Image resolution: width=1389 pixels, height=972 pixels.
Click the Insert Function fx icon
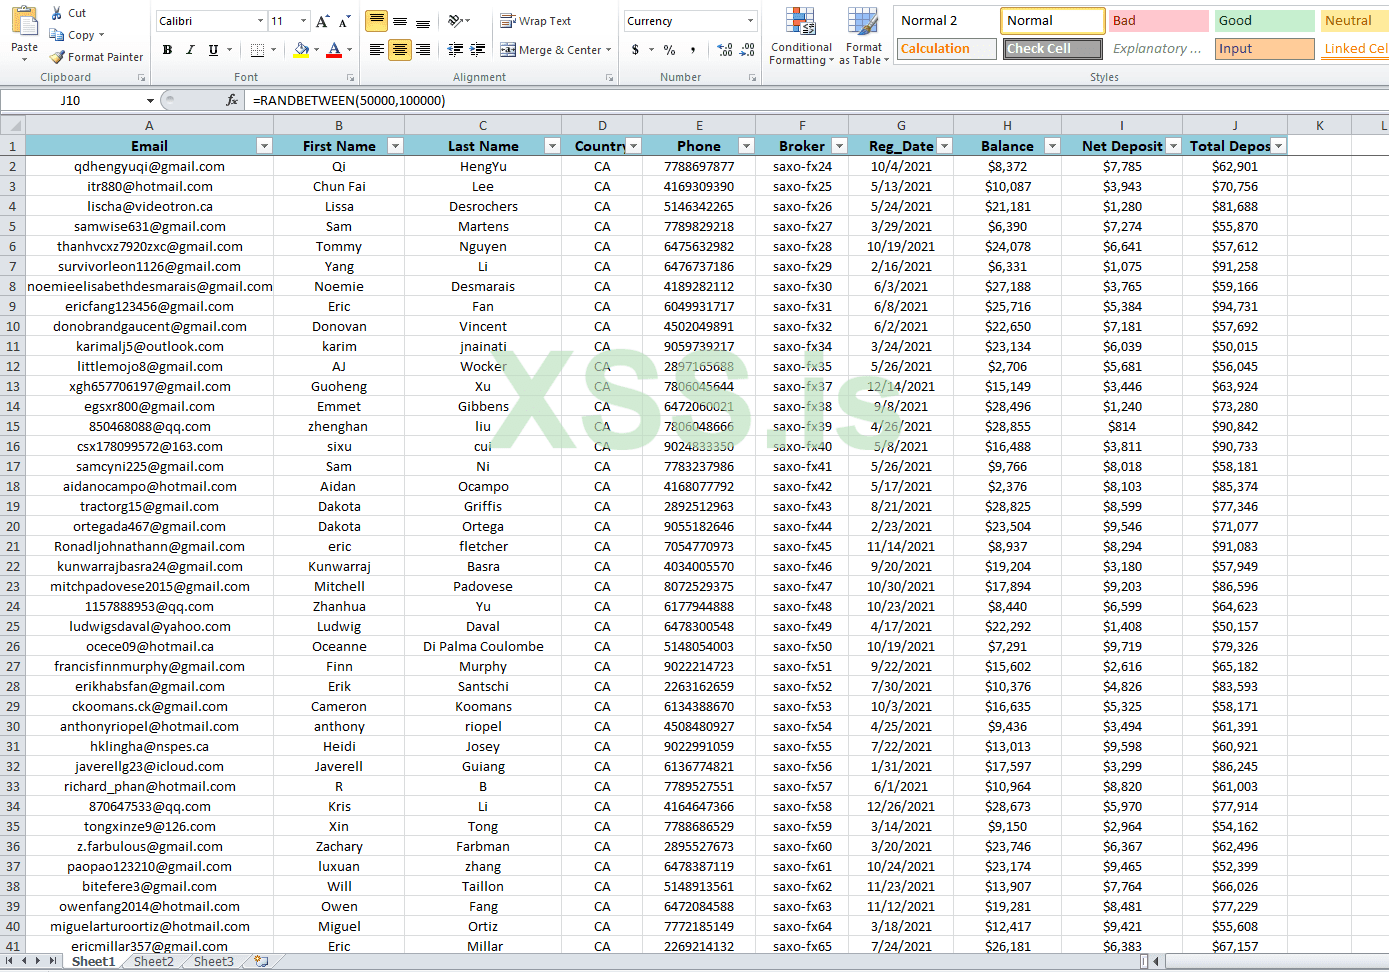(x=232, y=100)
